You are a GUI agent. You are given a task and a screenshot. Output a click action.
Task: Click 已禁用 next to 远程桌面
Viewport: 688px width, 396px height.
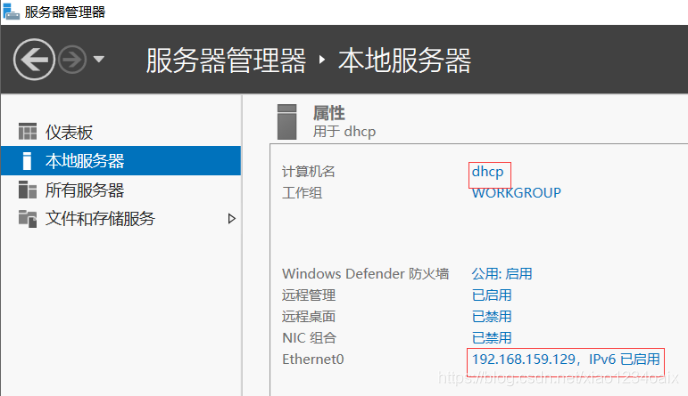492,317
